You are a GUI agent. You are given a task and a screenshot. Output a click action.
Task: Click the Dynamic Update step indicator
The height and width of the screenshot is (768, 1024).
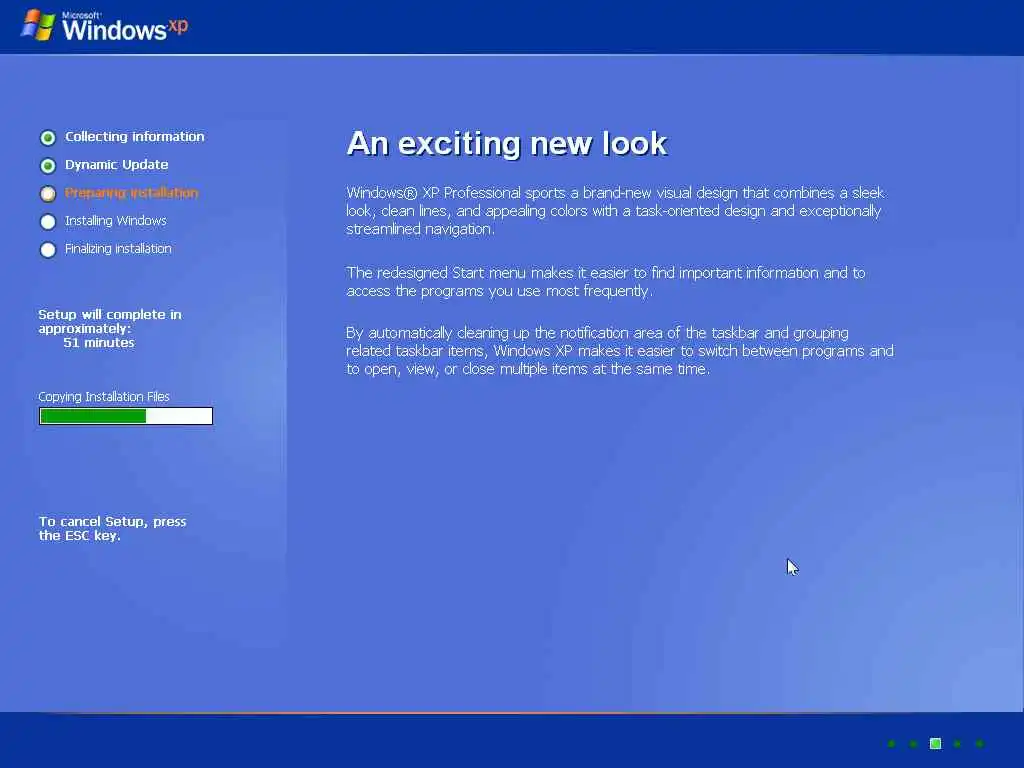[x=48, y=166]
